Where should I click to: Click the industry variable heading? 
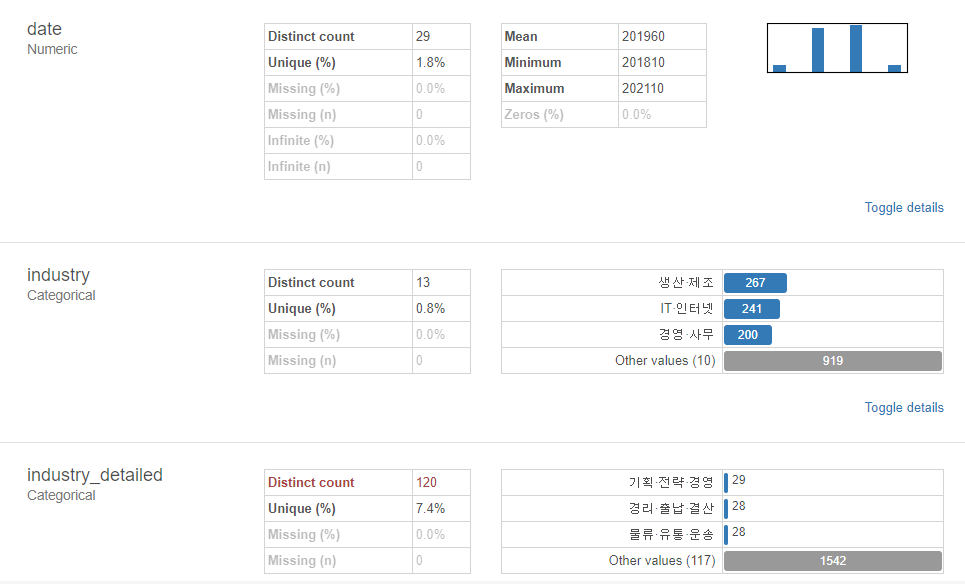(58, 274)
